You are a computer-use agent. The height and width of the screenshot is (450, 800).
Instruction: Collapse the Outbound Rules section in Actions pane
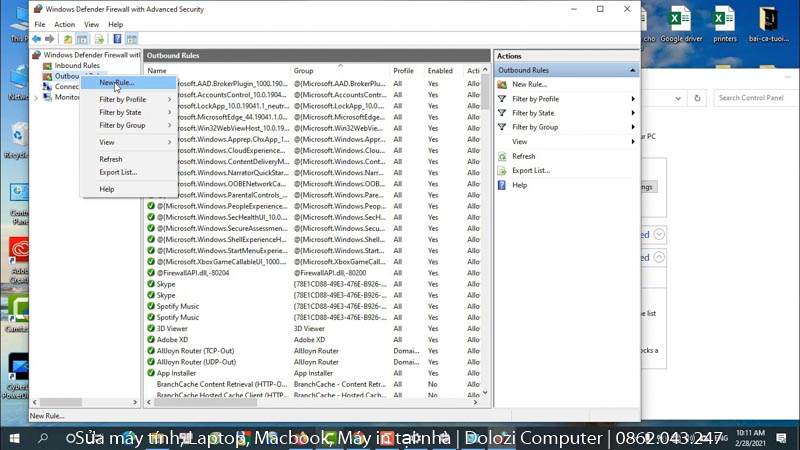click(x=632, y=70)
